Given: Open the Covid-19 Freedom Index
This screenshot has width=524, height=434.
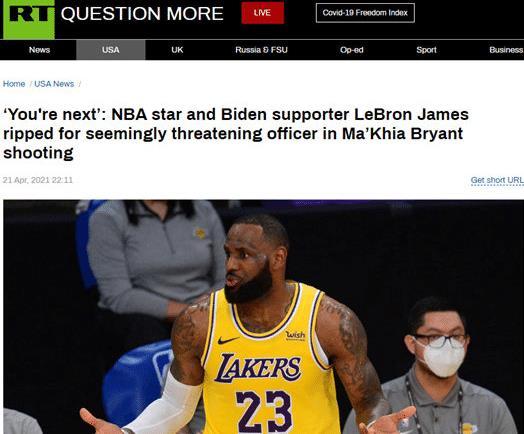Looking at the screenshot, I should (365, 13).
